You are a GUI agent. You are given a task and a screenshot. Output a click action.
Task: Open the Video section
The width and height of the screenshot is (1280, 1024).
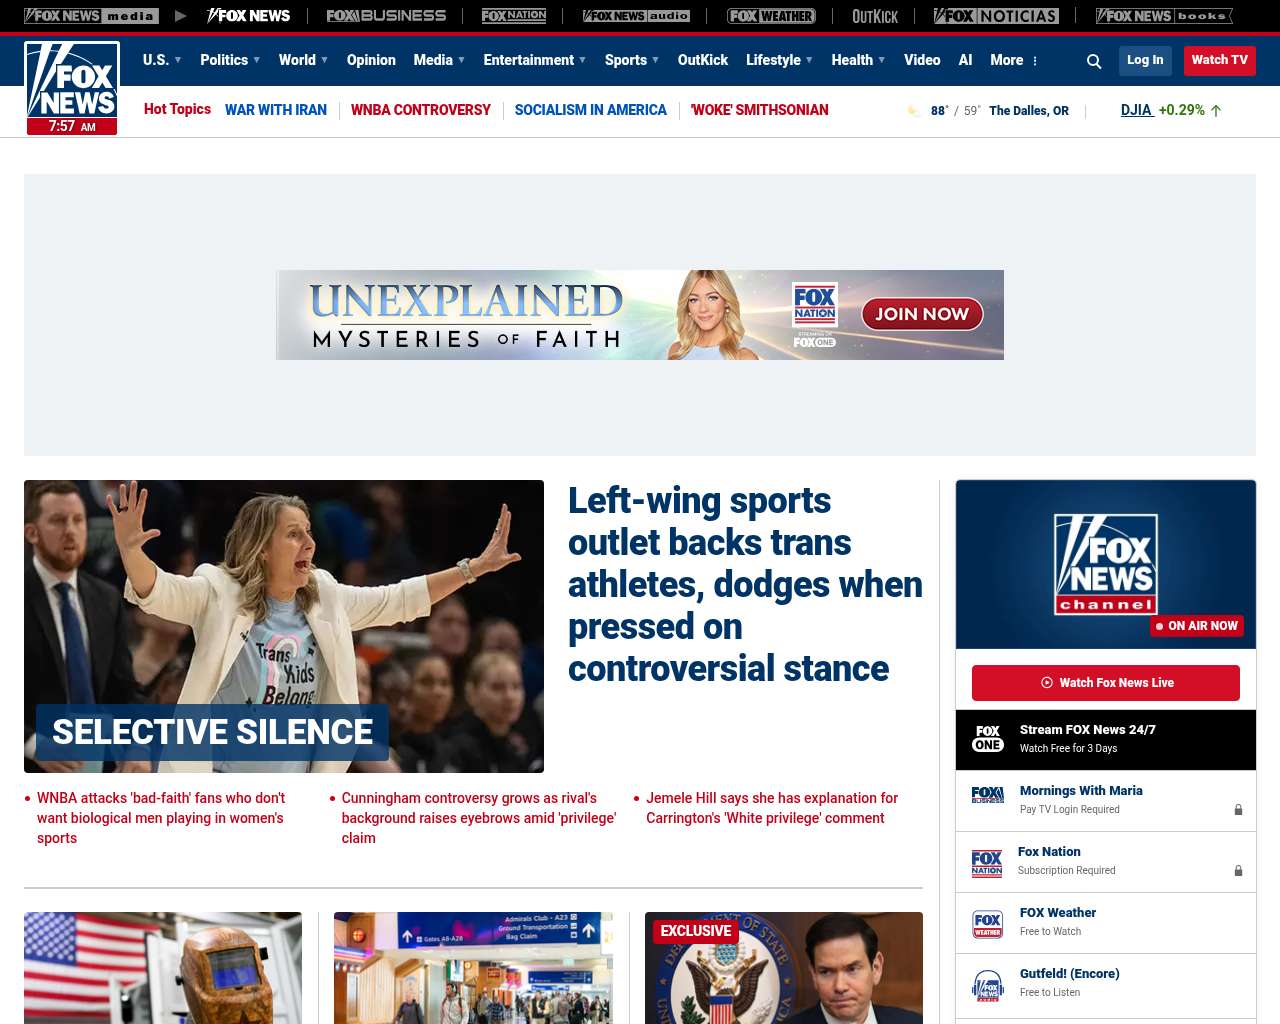coord(922,60)
